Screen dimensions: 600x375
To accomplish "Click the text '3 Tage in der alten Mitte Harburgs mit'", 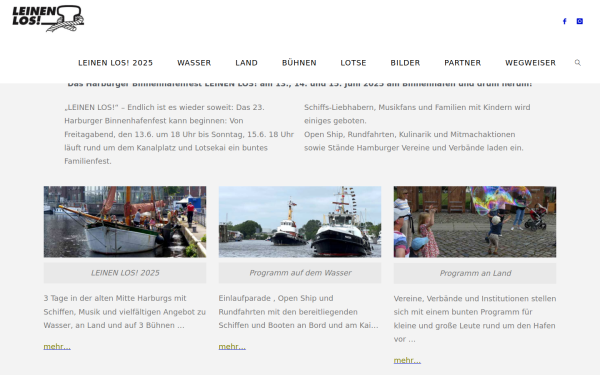I will click(115, 298).
